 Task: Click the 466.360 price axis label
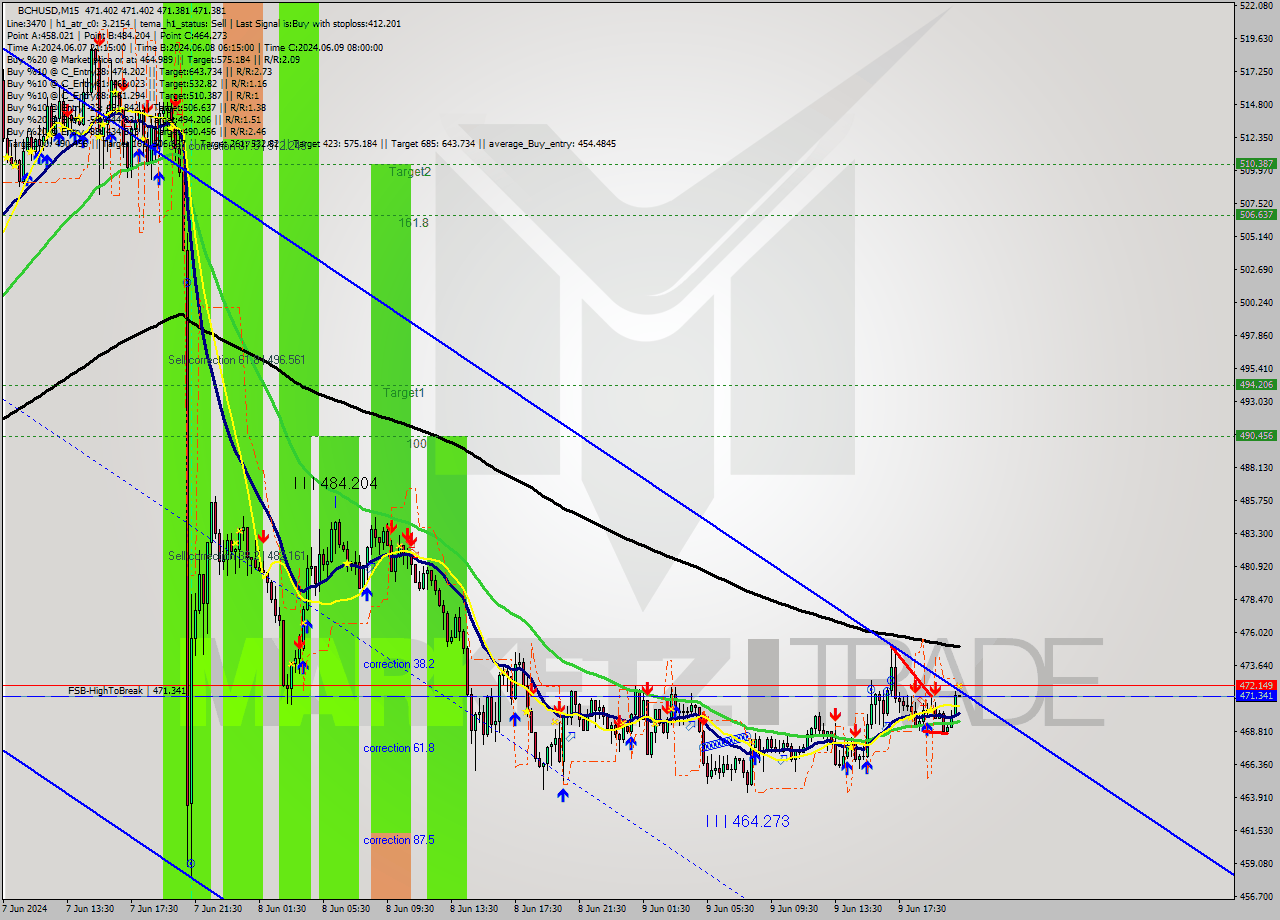tap(1256, 765)
